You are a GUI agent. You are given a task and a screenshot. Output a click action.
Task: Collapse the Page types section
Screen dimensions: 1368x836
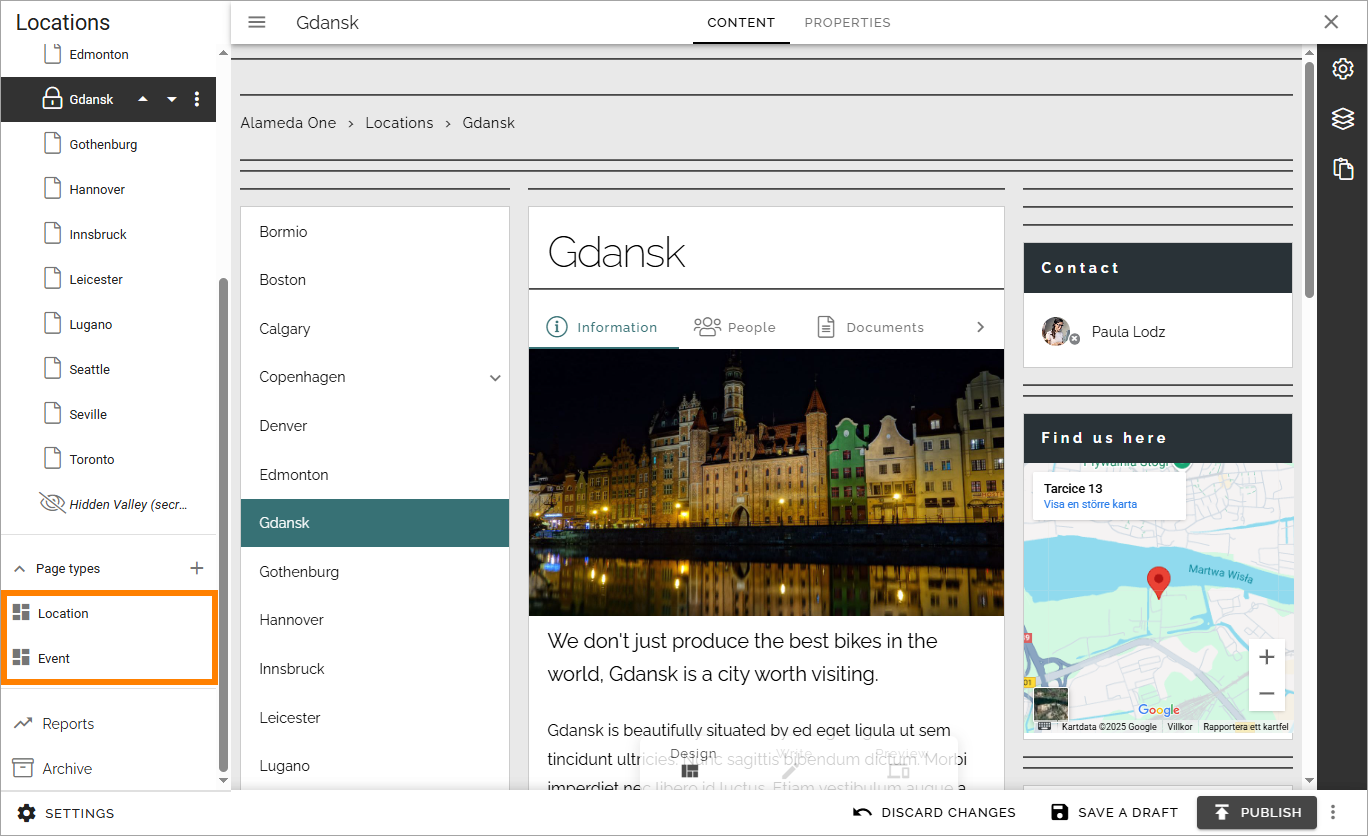click(19, 568)
